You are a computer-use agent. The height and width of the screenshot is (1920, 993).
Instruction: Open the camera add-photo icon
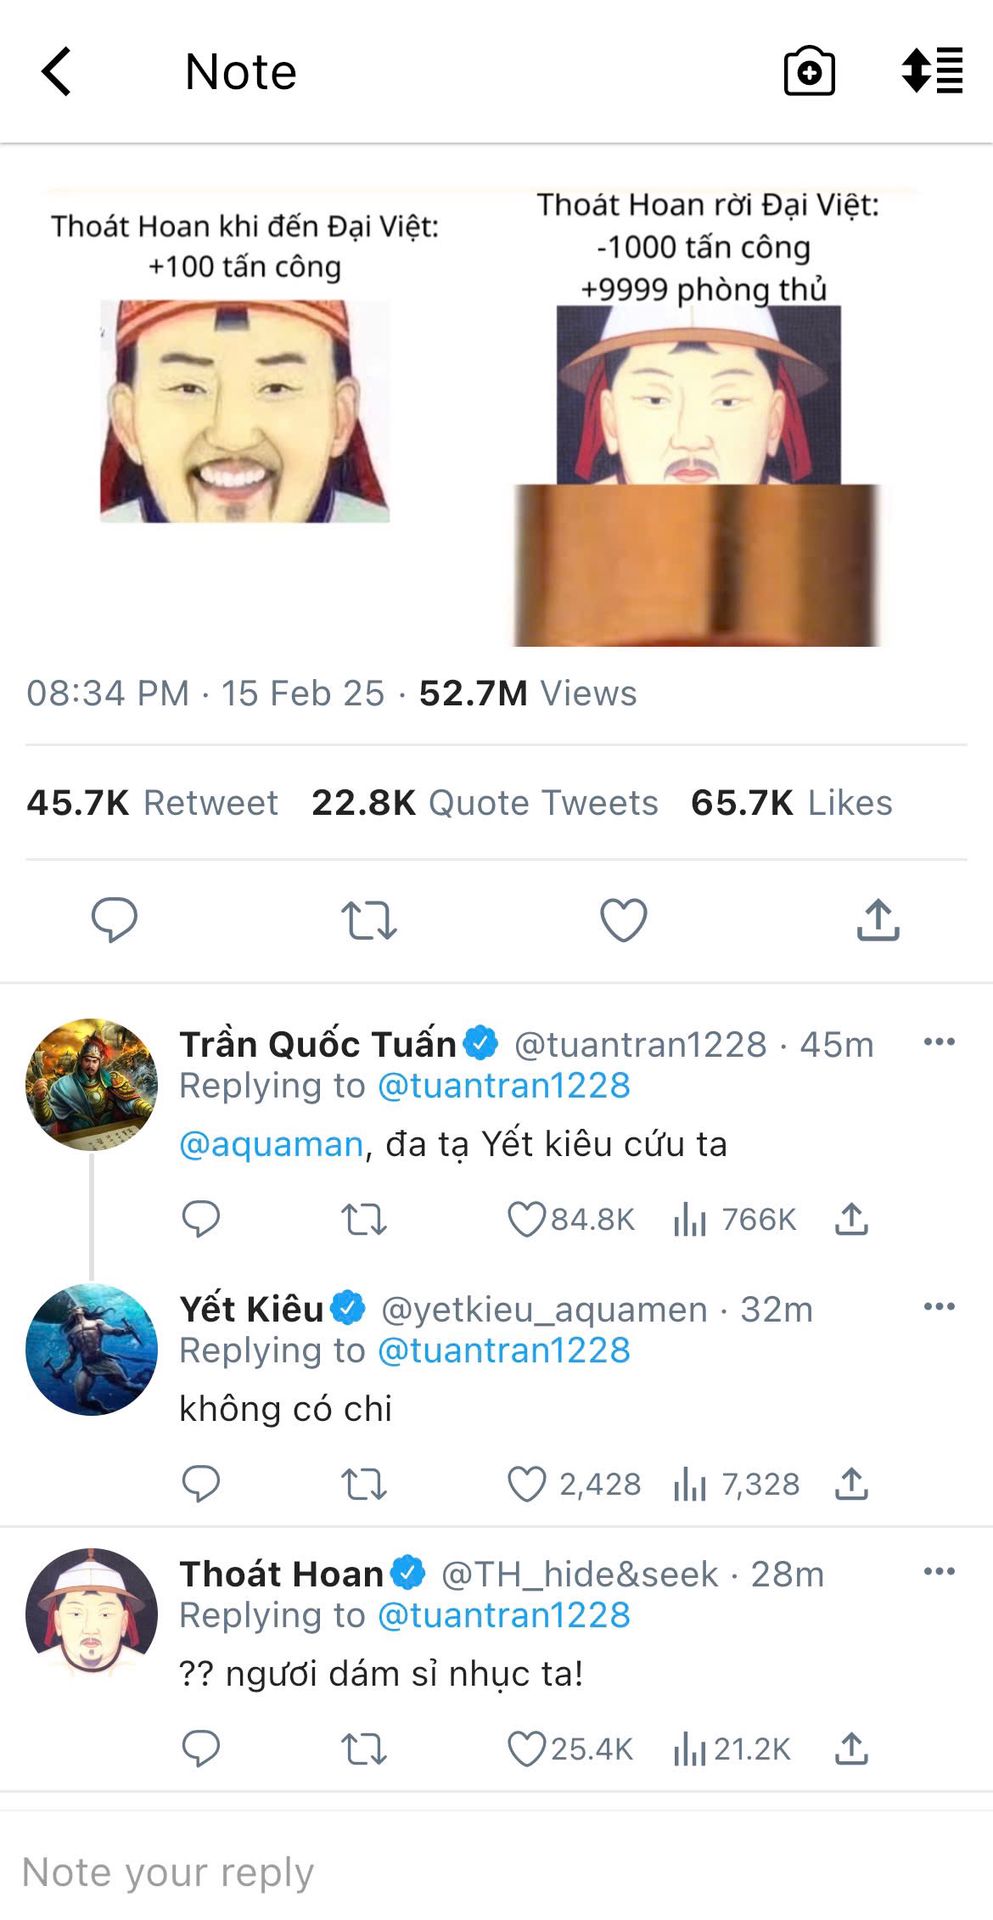pos(809,71)
